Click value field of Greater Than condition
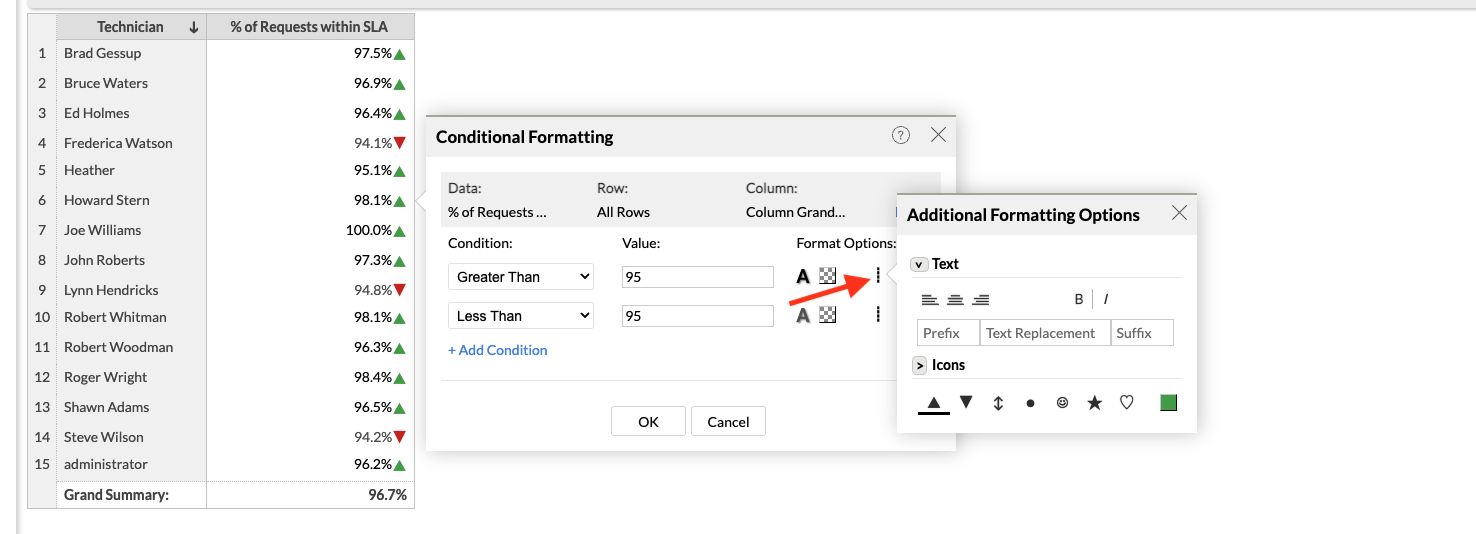This screenshot has width=1476, height=534. tap(698, 277)
